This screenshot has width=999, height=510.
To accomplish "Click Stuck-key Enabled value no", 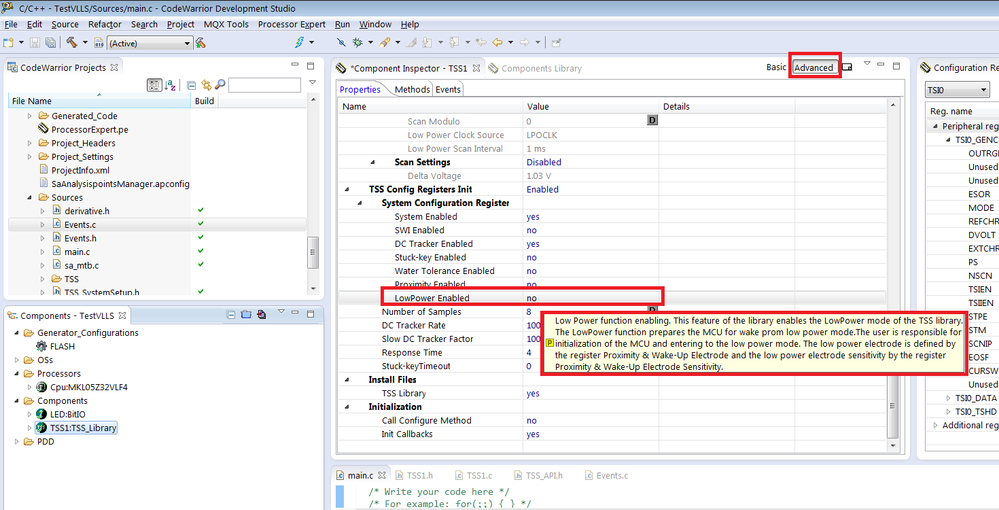I will pos(531,258).
